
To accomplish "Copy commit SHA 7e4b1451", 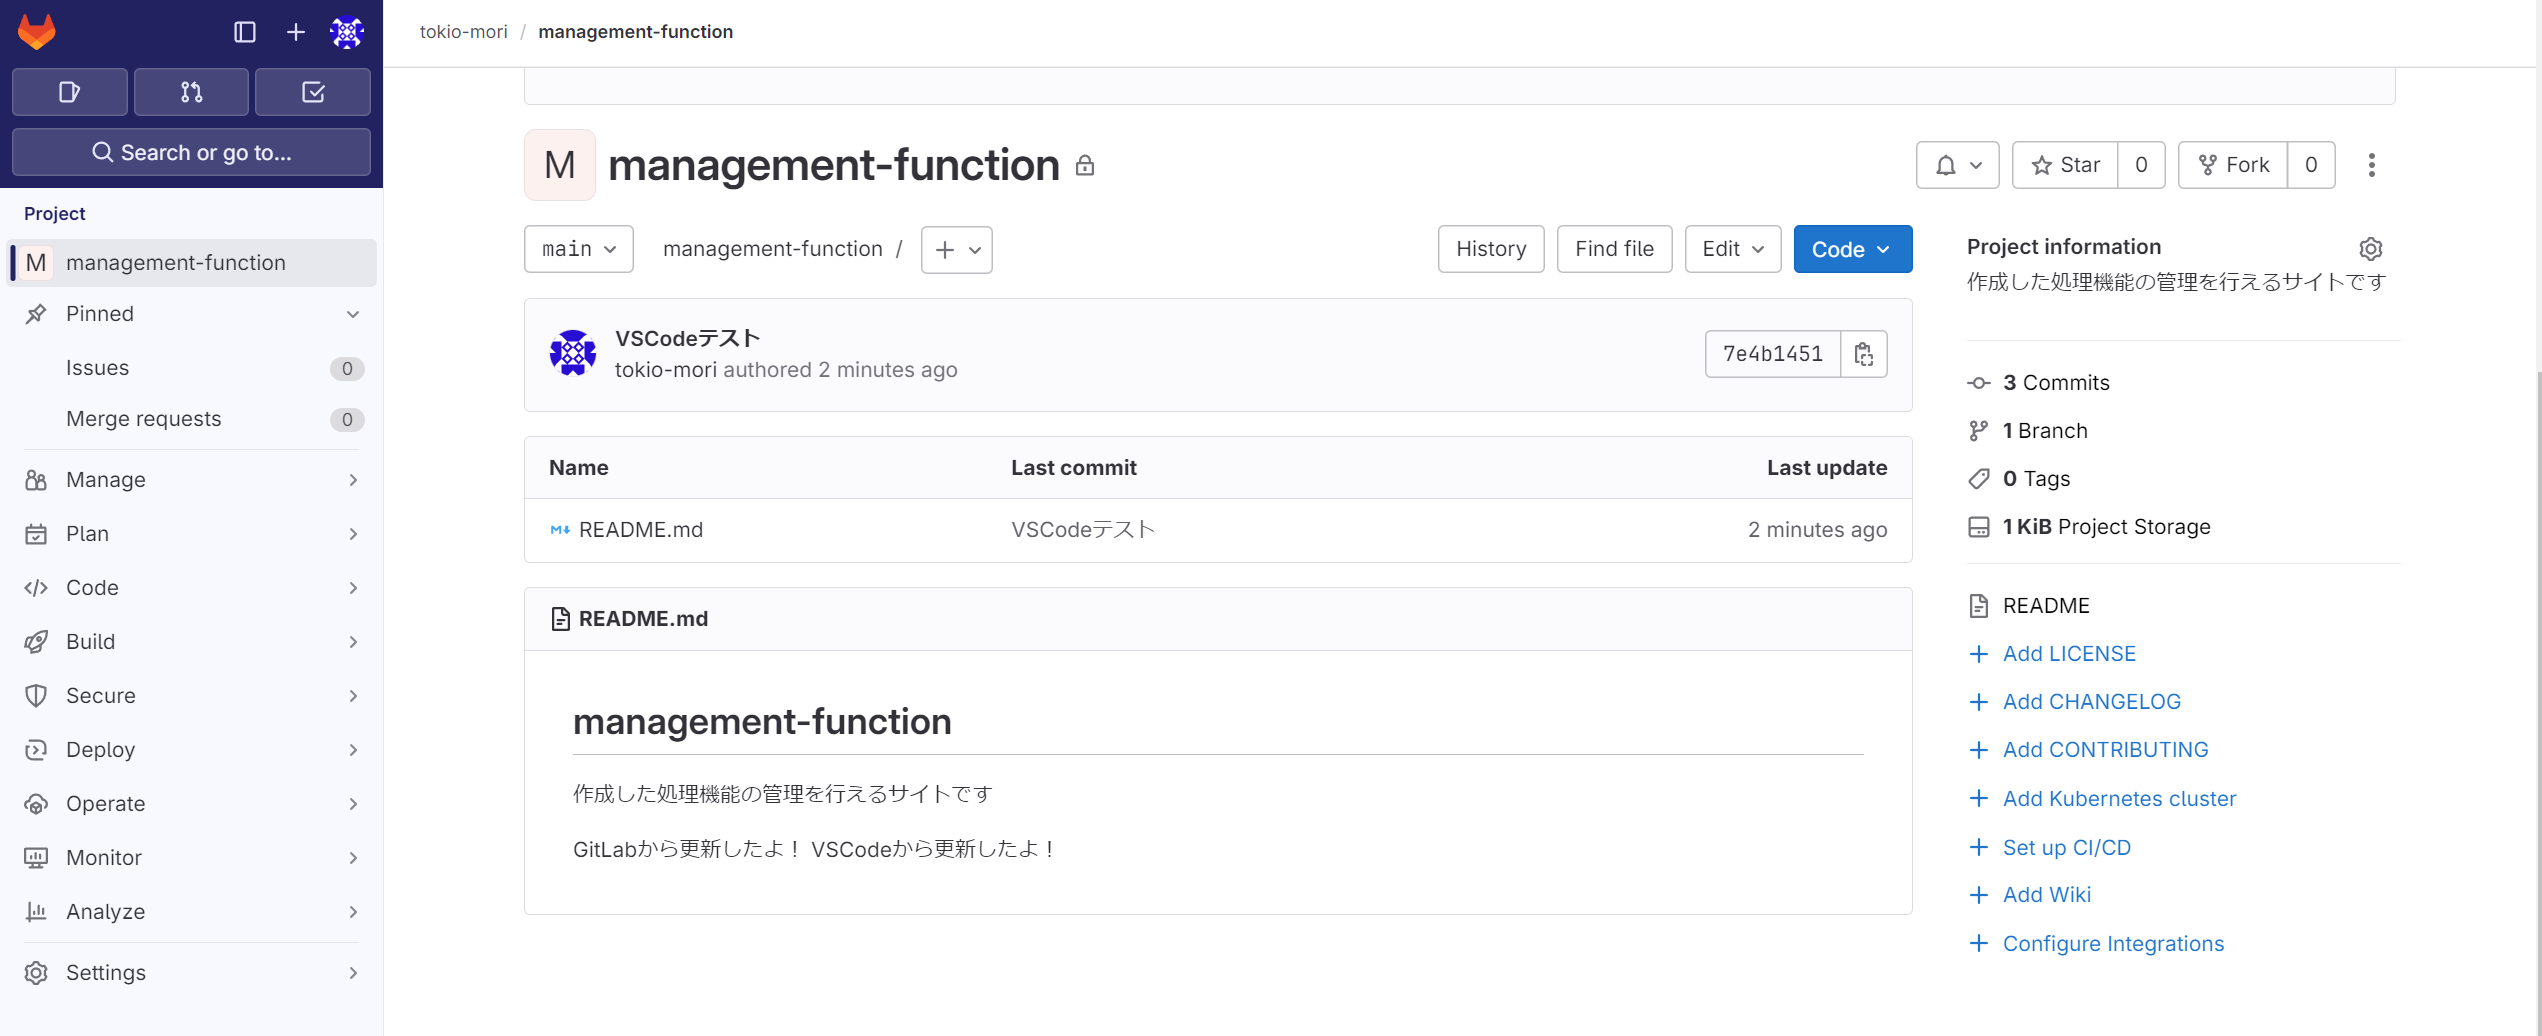I will coord(1864,354).
